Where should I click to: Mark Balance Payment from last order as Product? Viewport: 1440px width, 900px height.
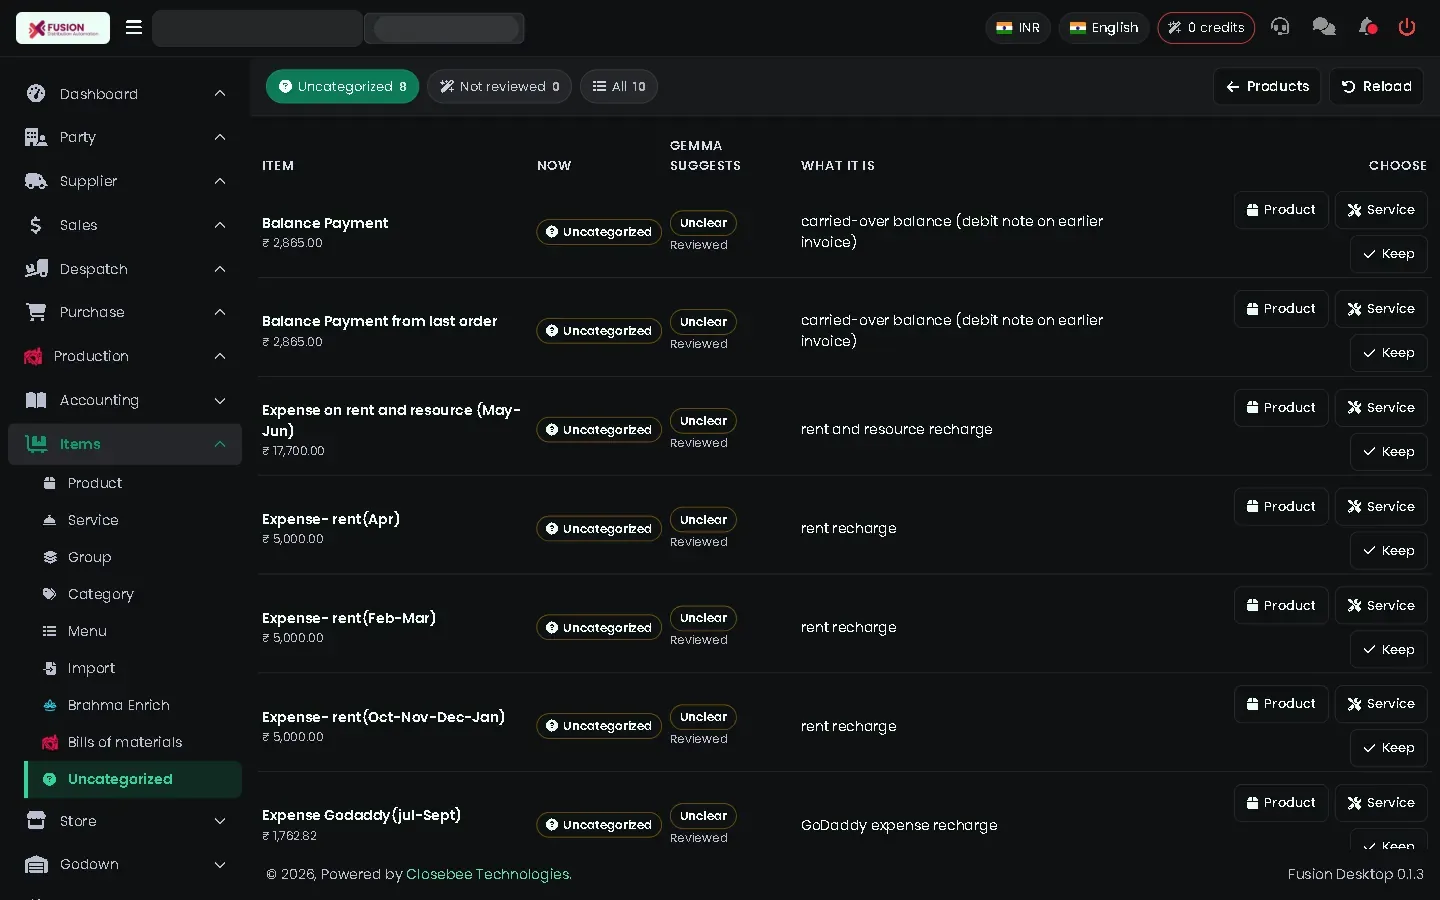pos(1281,309)
